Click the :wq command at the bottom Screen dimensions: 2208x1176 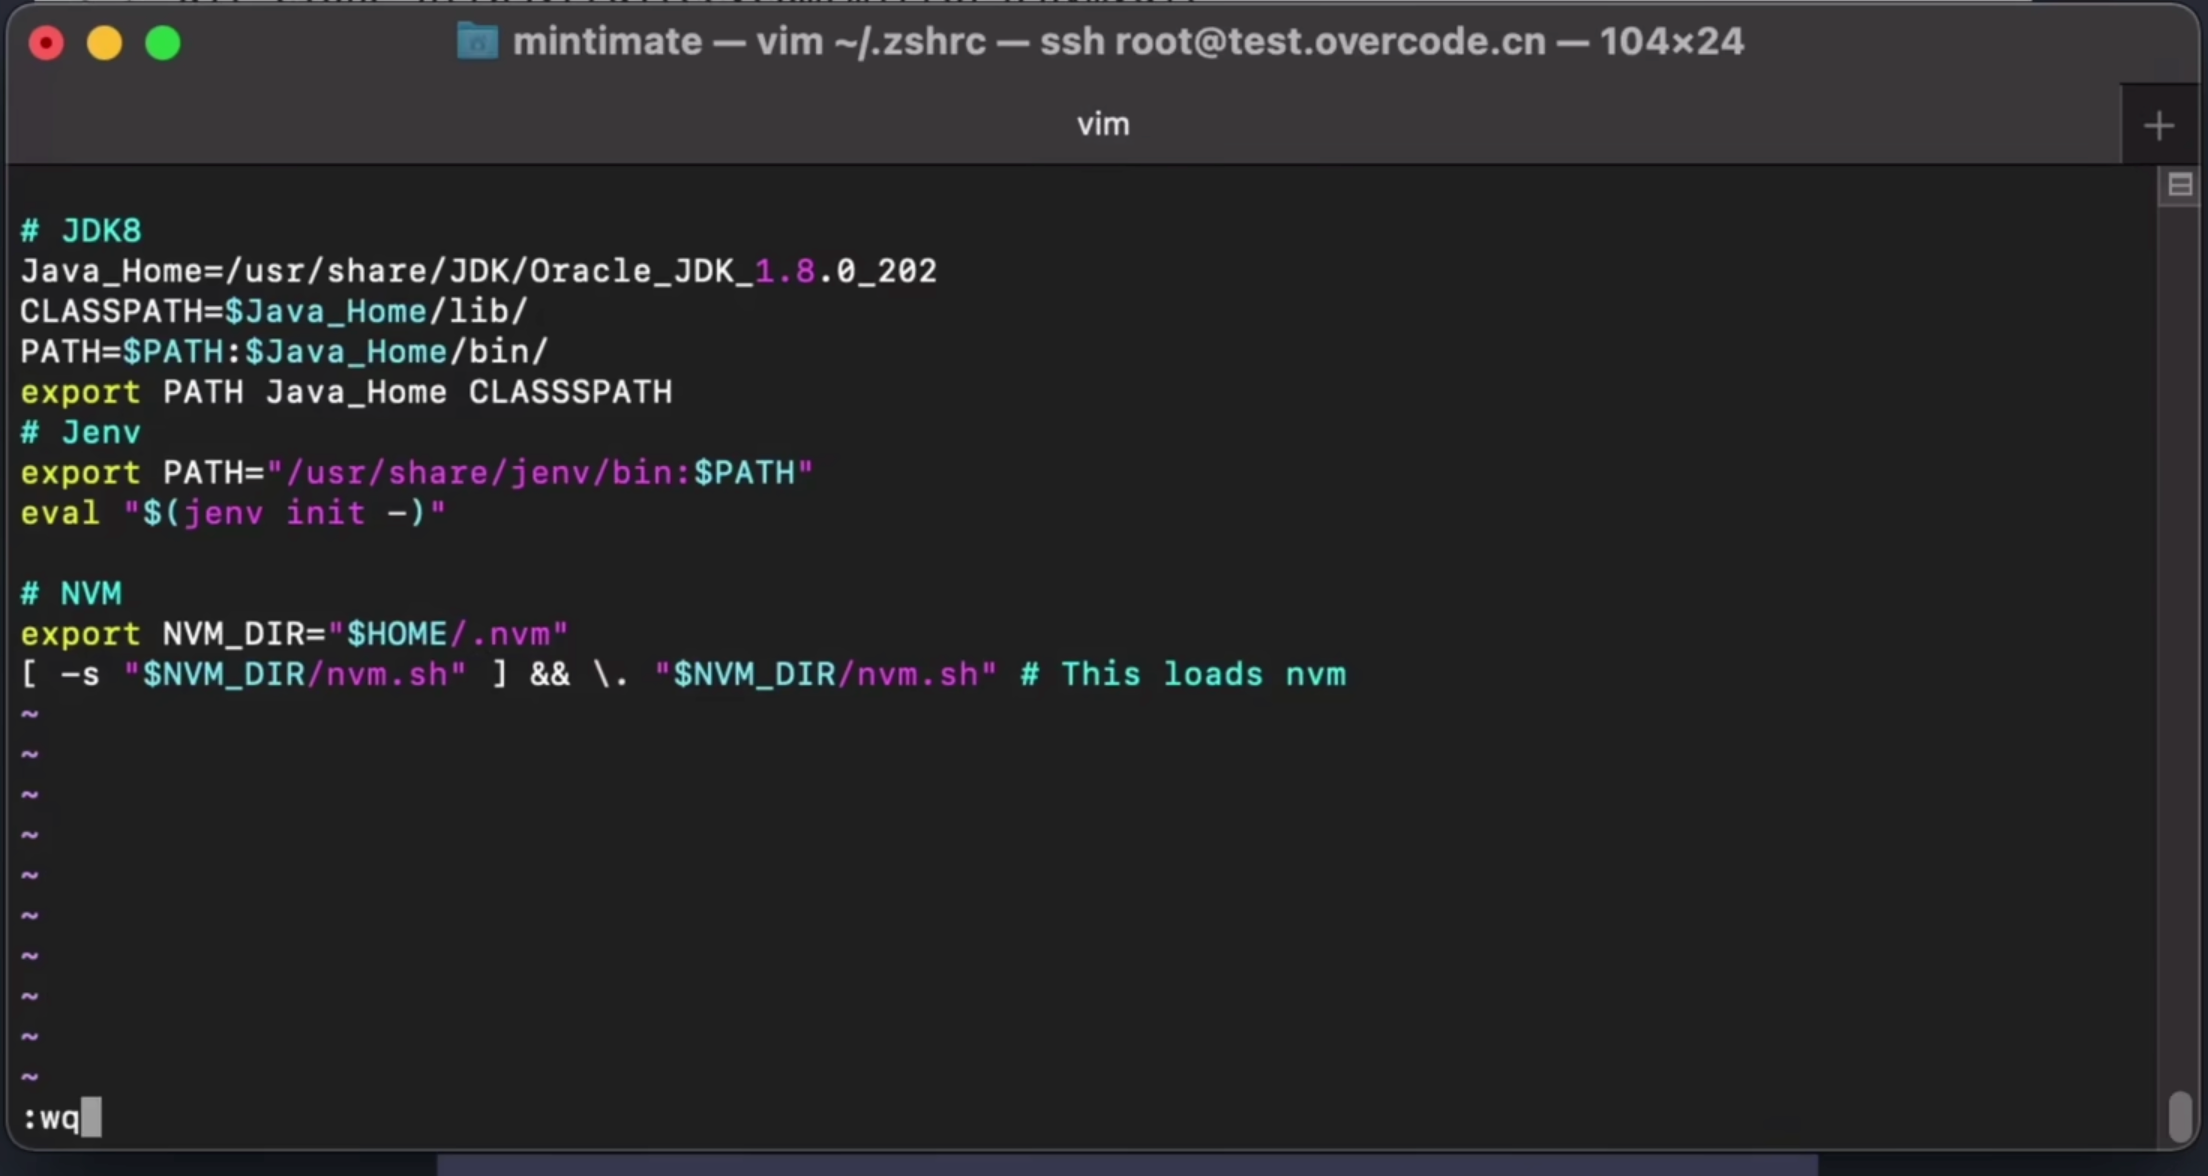point(51,1117)
